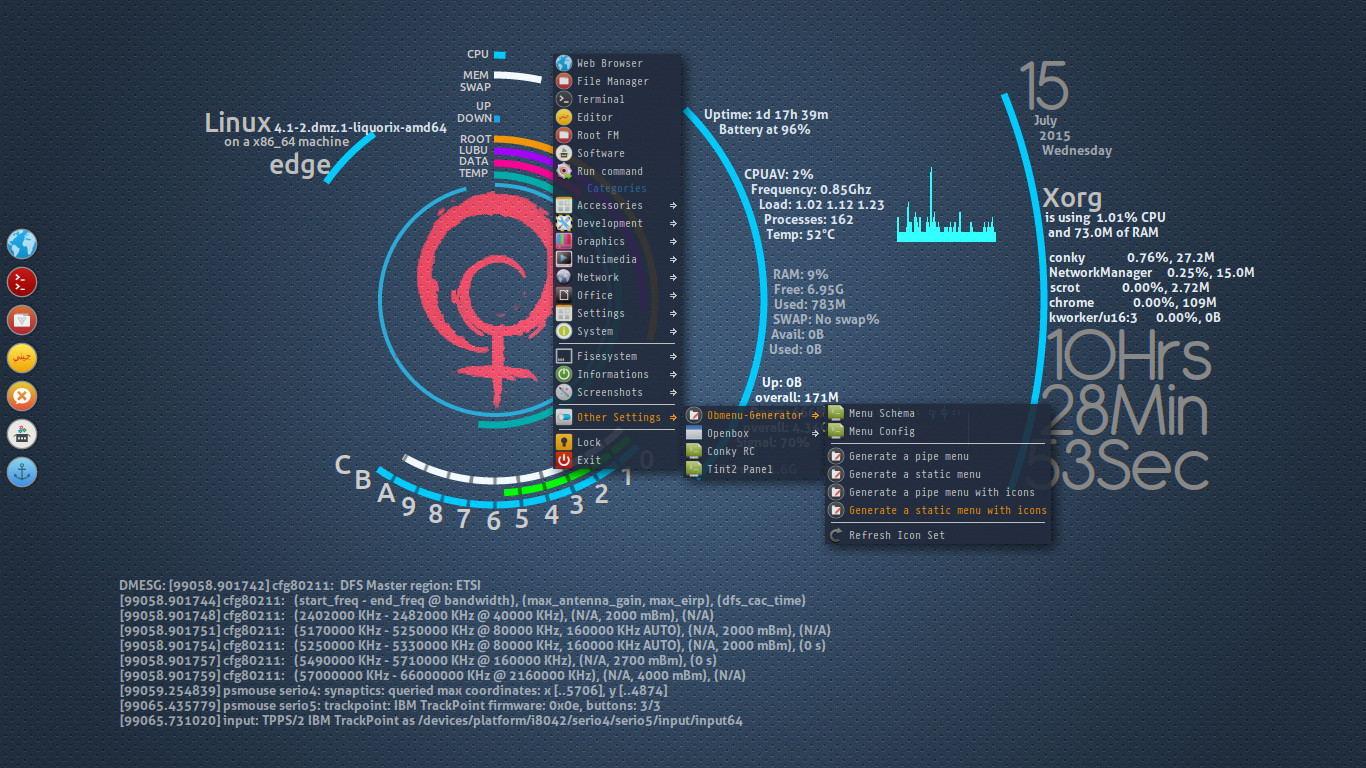Launch Terminal from its menu icon

pyautogui.click(x=564, y=99)
